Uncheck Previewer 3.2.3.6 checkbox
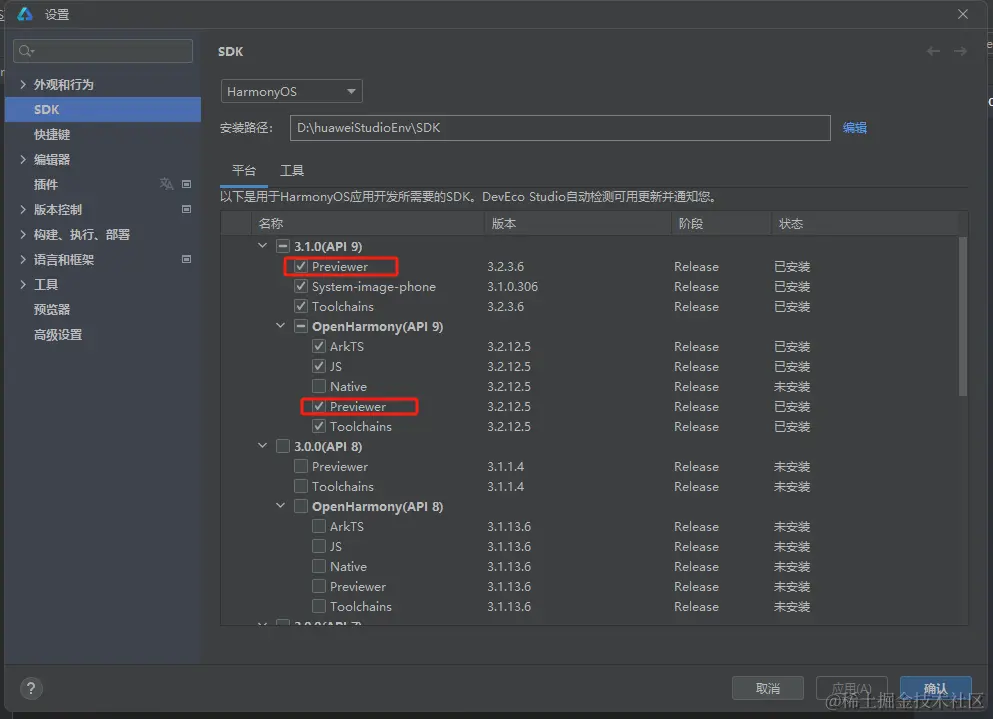 301,267
